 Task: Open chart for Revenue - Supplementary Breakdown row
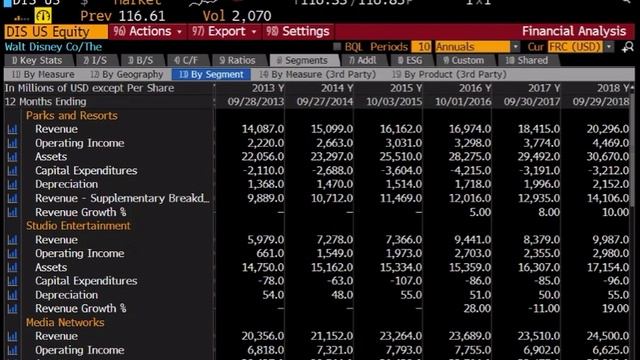[x=13, y=198]
